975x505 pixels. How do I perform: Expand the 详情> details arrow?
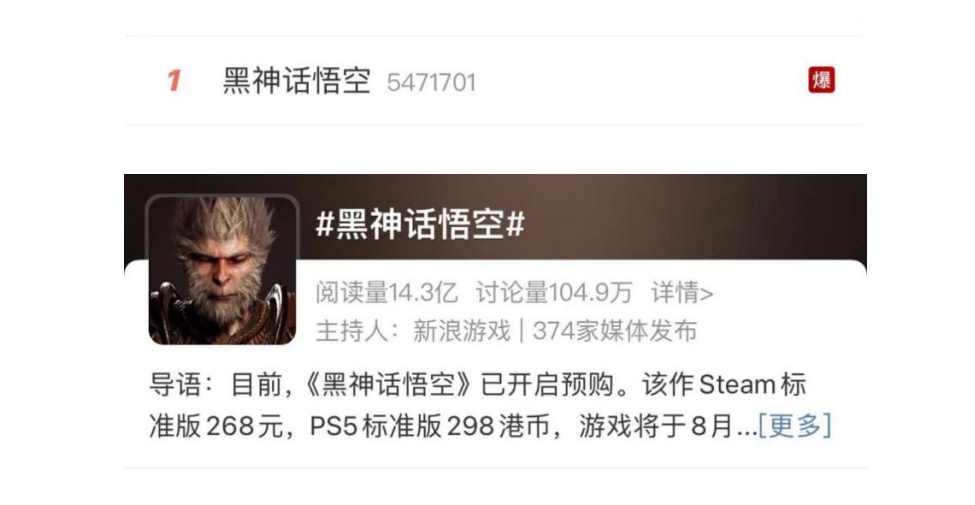pyautogui.click(x=682, y=292)
